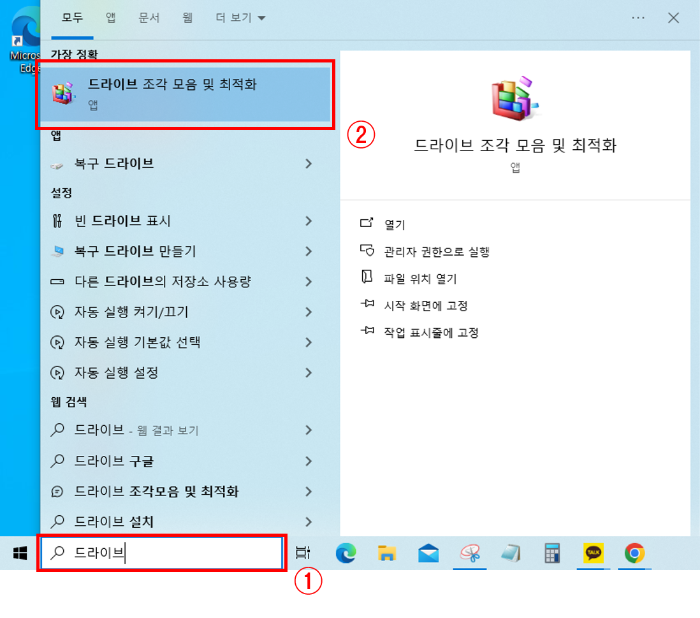Click the Task View icon on taskbar
The height and width of the screenshot is (618, 700).
[x=303, y=553]
